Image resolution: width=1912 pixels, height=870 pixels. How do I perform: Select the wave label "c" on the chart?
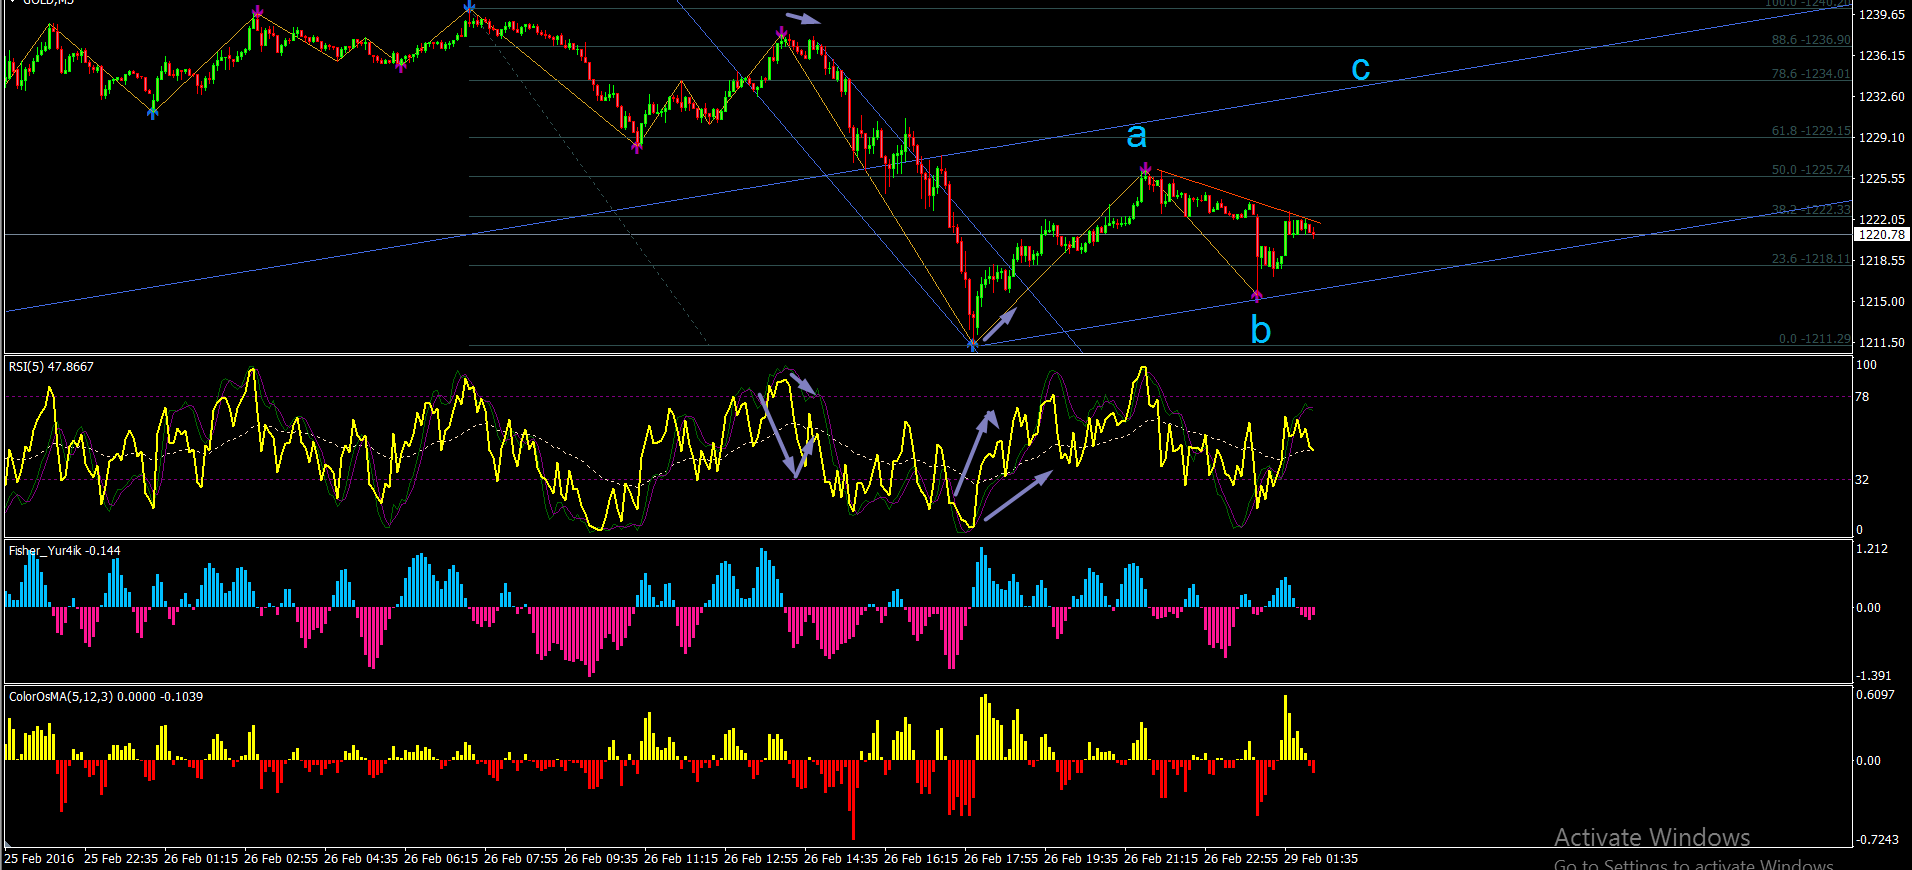click(x=1360, y=68)
